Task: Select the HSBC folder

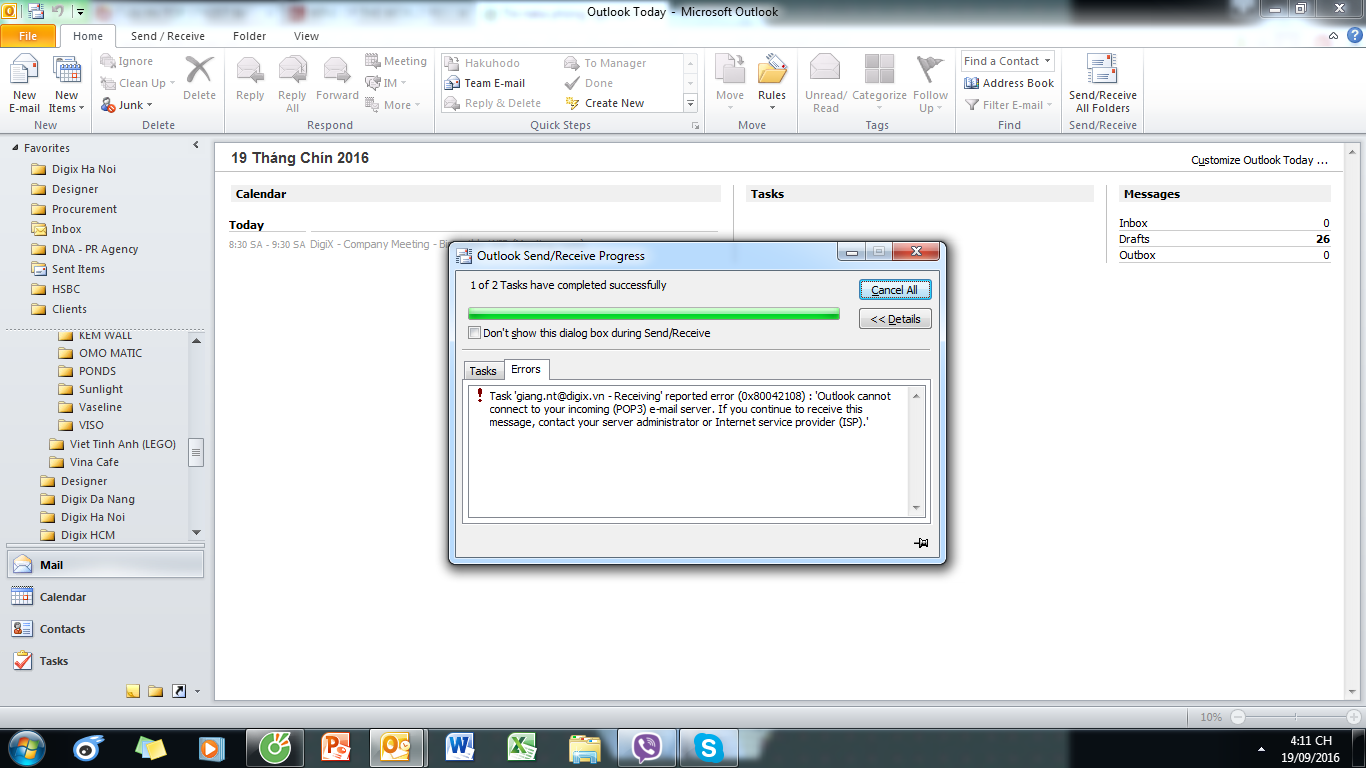Action: 66,289
